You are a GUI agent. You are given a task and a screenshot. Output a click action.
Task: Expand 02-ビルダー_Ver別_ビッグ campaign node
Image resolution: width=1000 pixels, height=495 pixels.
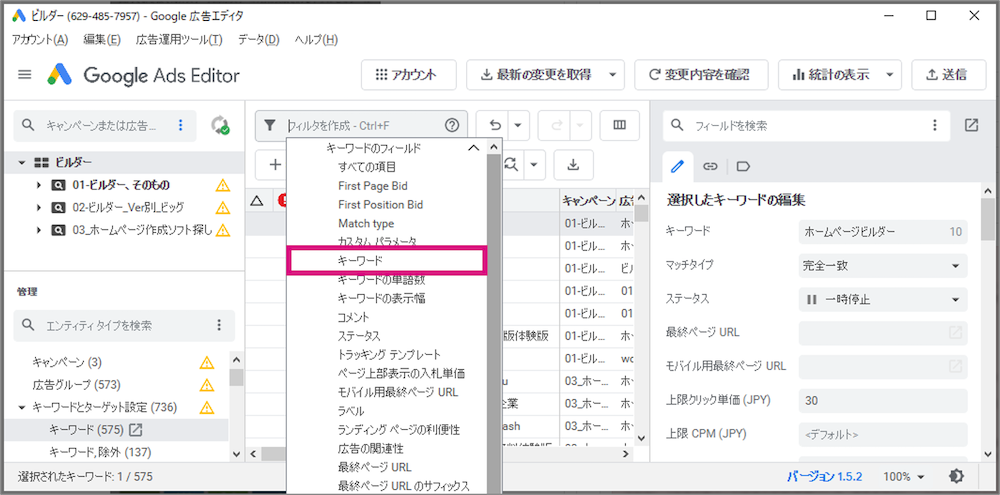(x=38, y=208)
